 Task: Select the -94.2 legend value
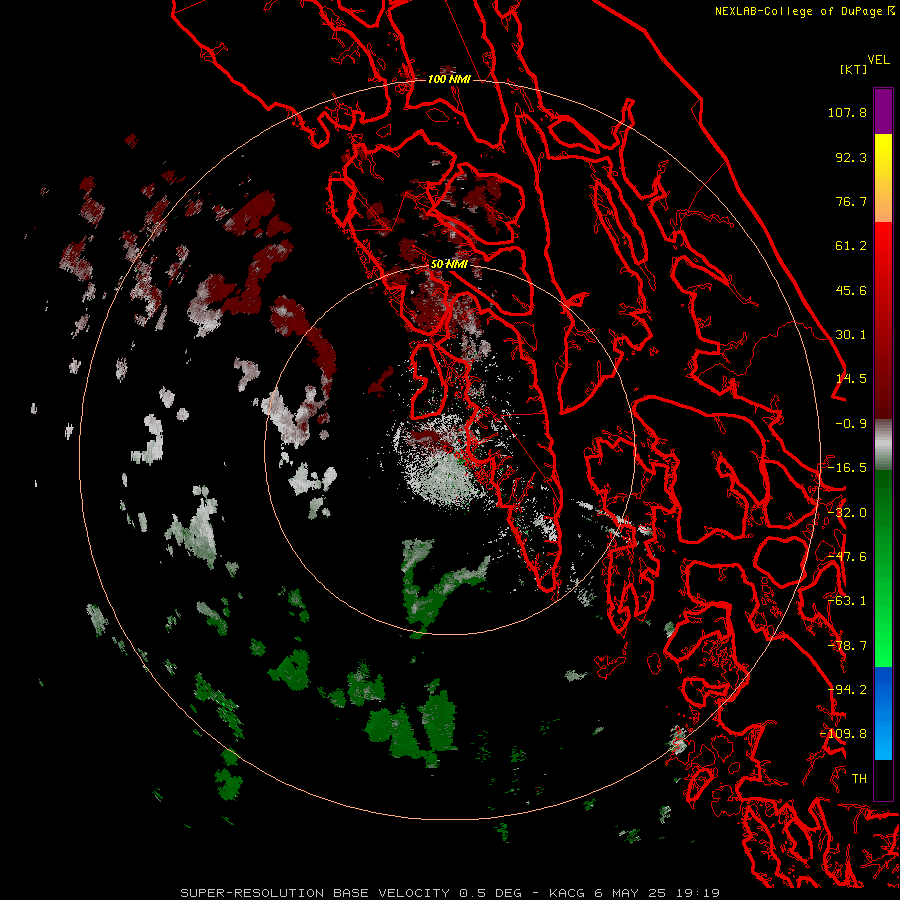pyautogui.click(x=847, y=690)
